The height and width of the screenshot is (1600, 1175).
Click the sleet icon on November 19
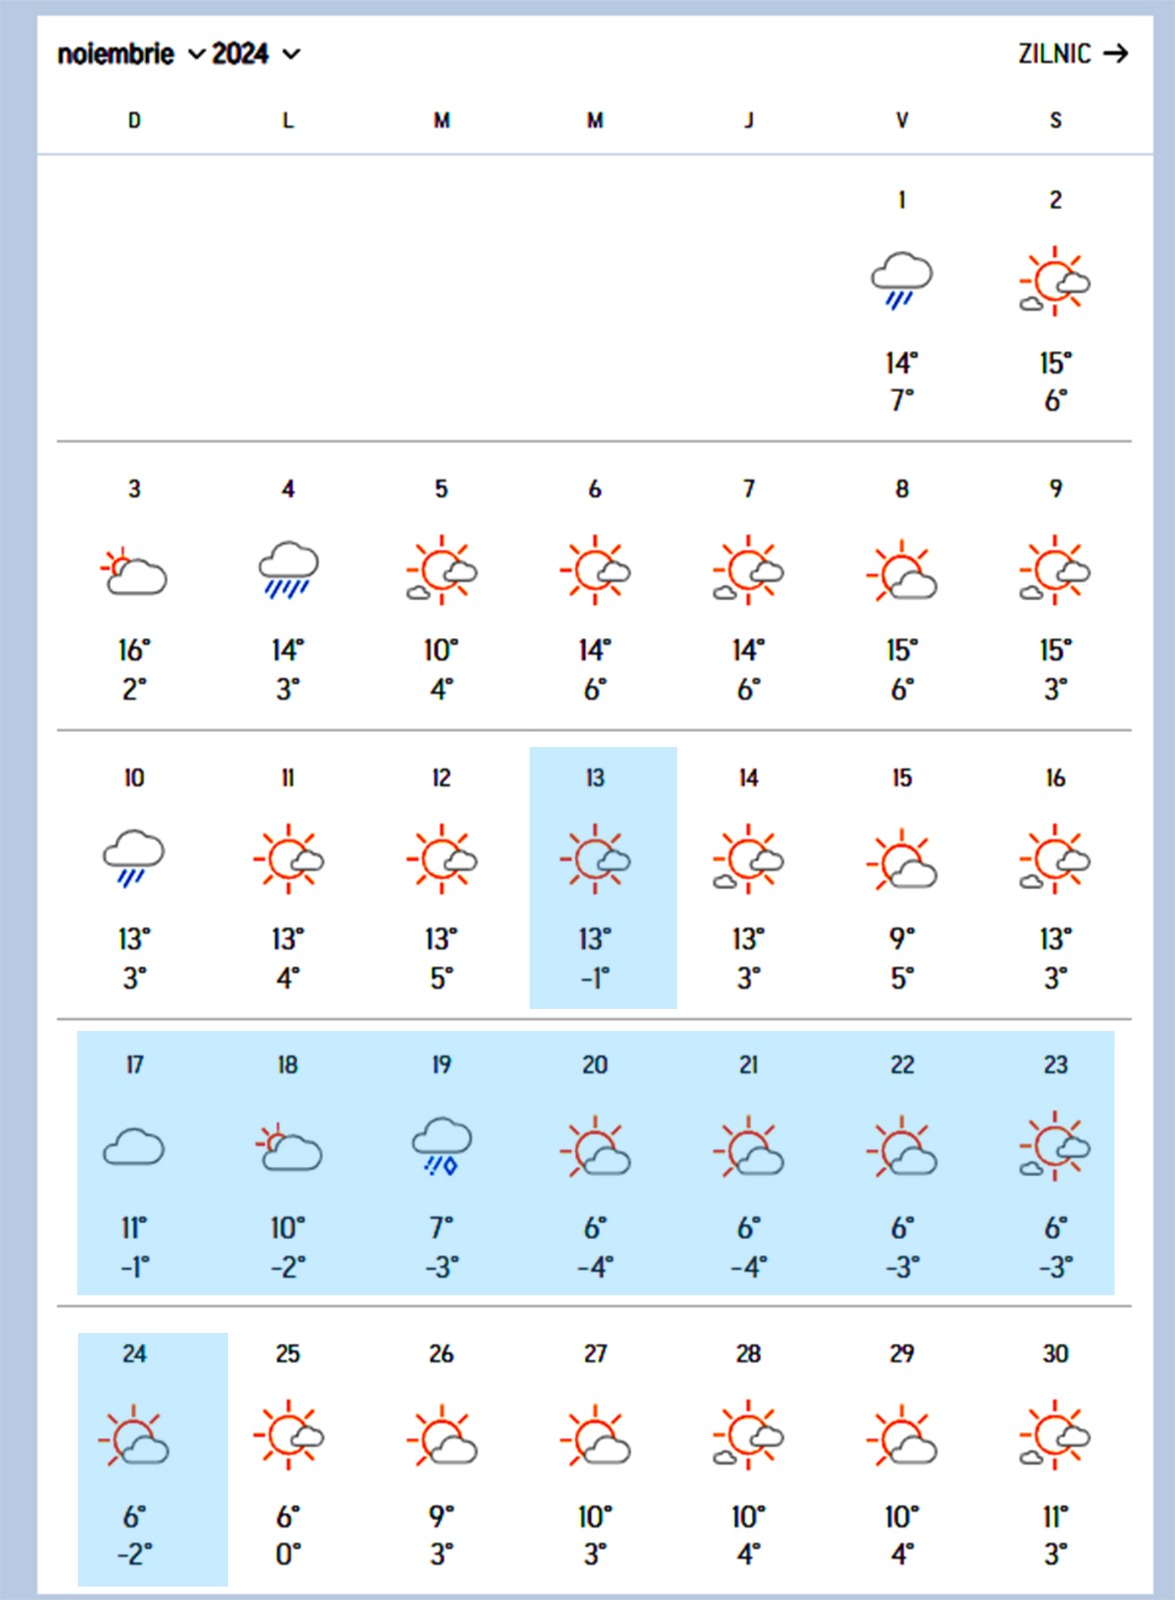pyautogui.click(x=441, y=1146)
